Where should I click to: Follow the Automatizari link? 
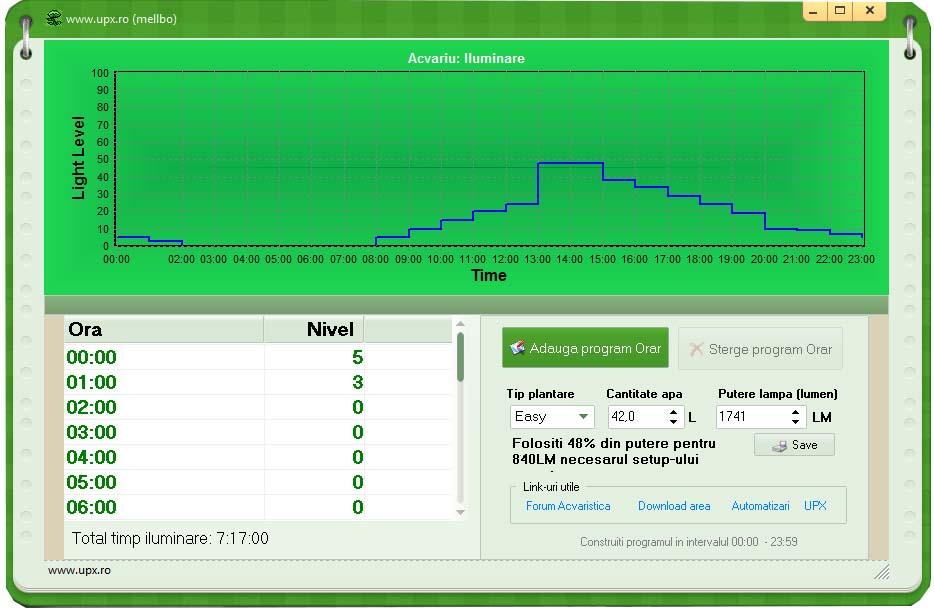(x=760, y=506)
